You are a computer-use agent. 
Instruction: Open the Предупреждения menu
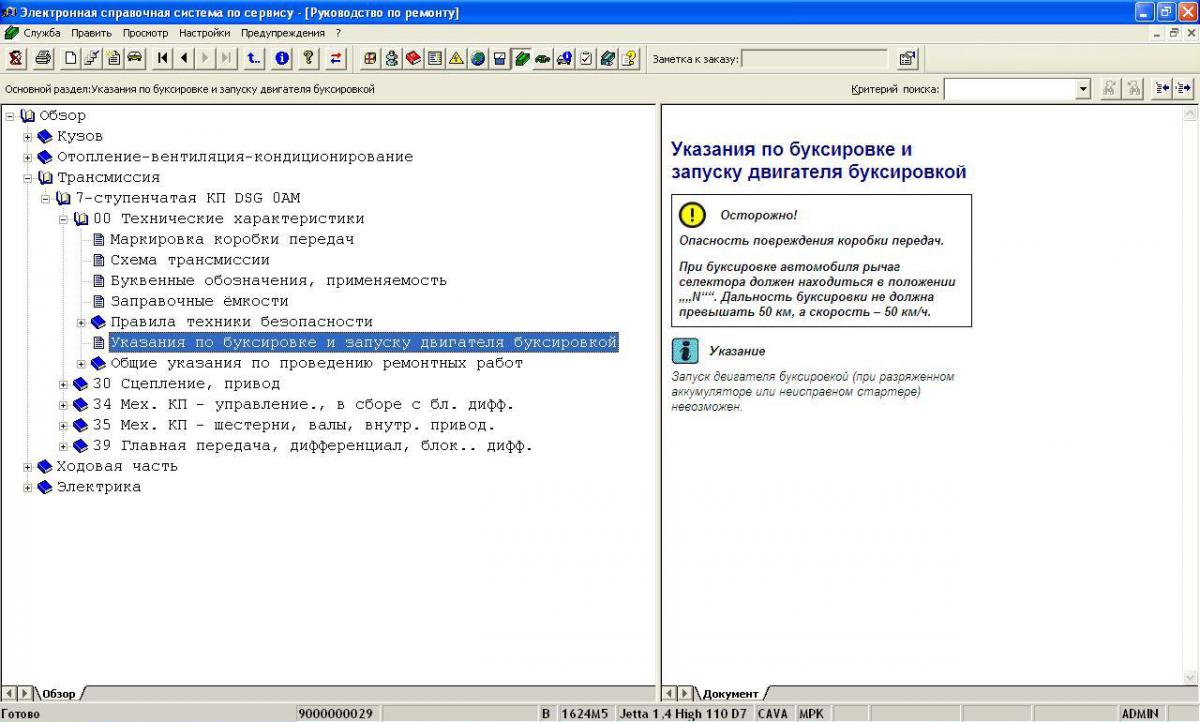coord(285,33)
